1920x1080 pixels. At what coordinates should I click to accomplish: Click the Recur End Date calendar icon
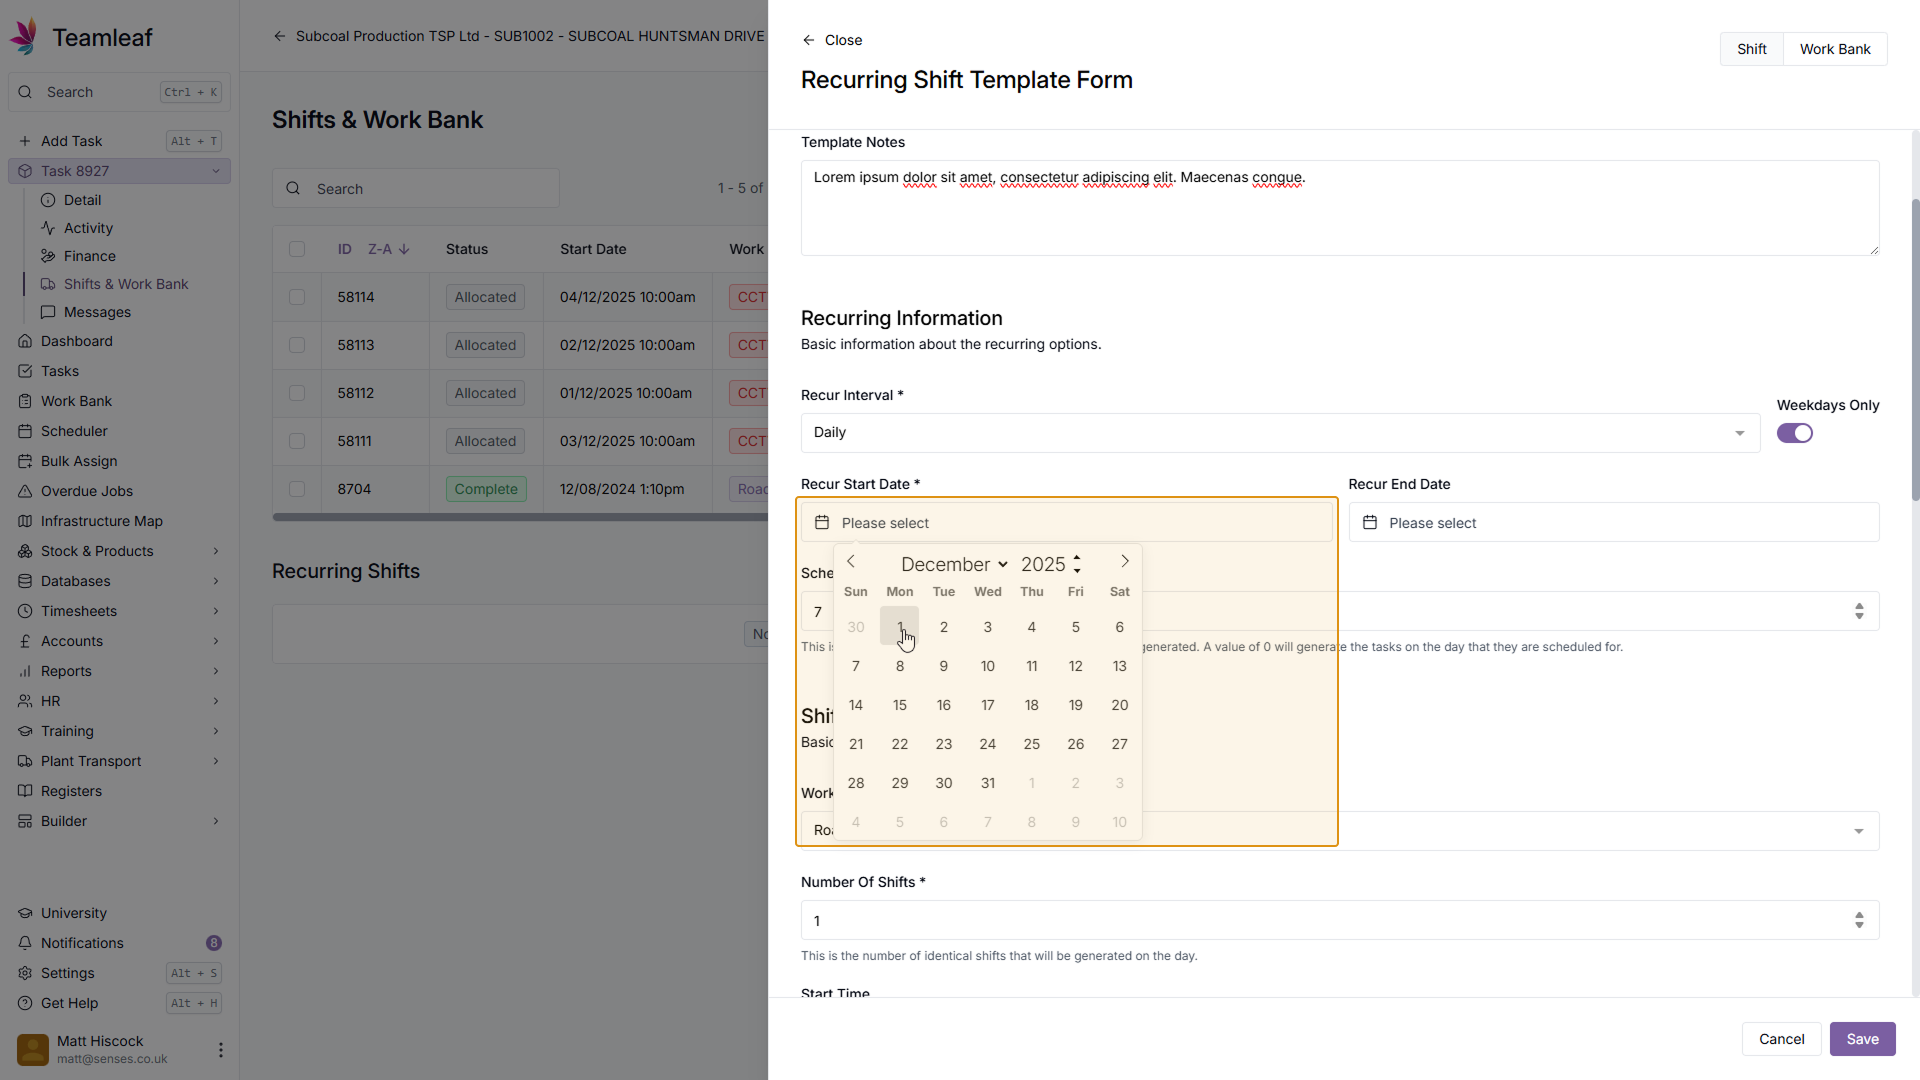point(1370,523)
